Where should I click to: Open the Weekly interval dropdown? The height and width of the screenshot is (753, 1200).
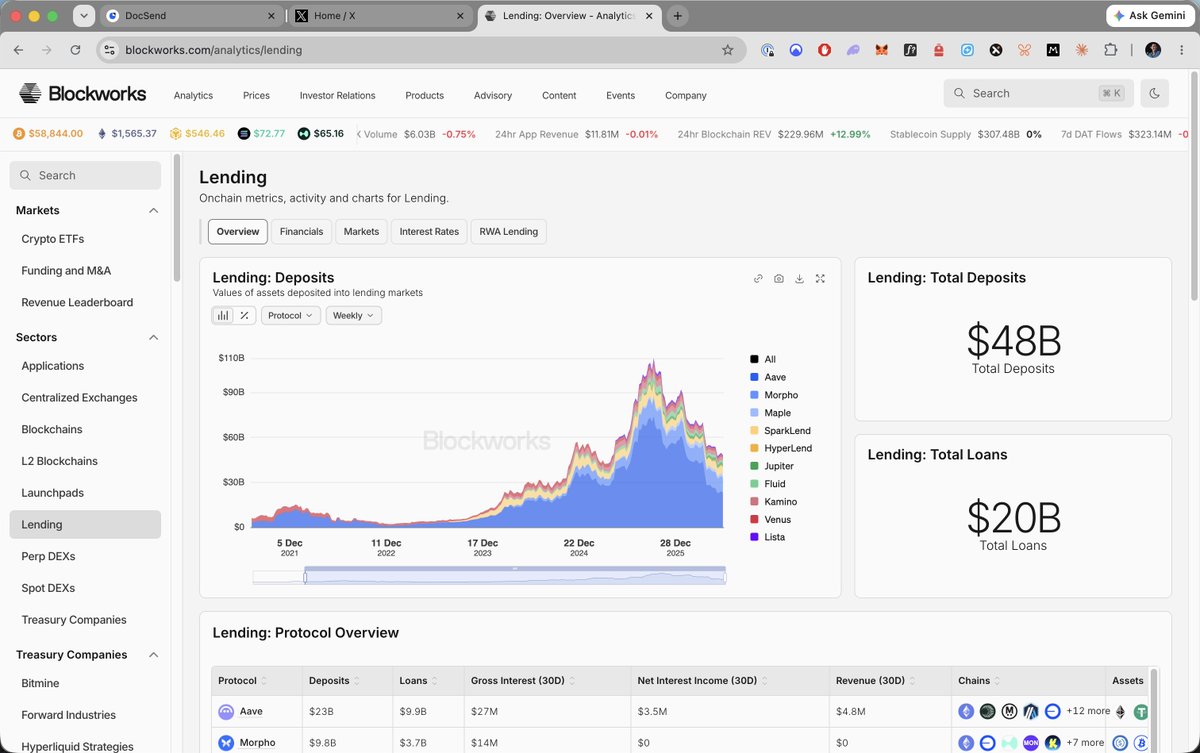[x=354, y=315]
